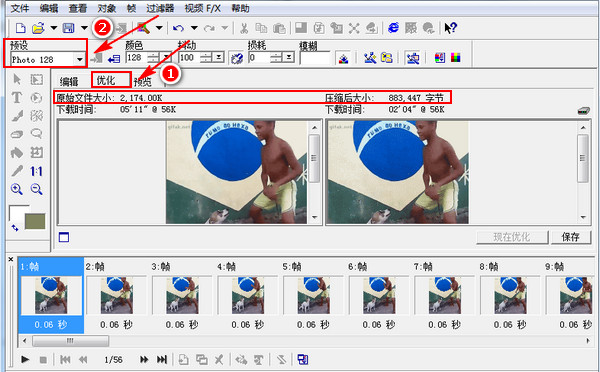Select frame thumbnail 2:帧

pos(117,295)
